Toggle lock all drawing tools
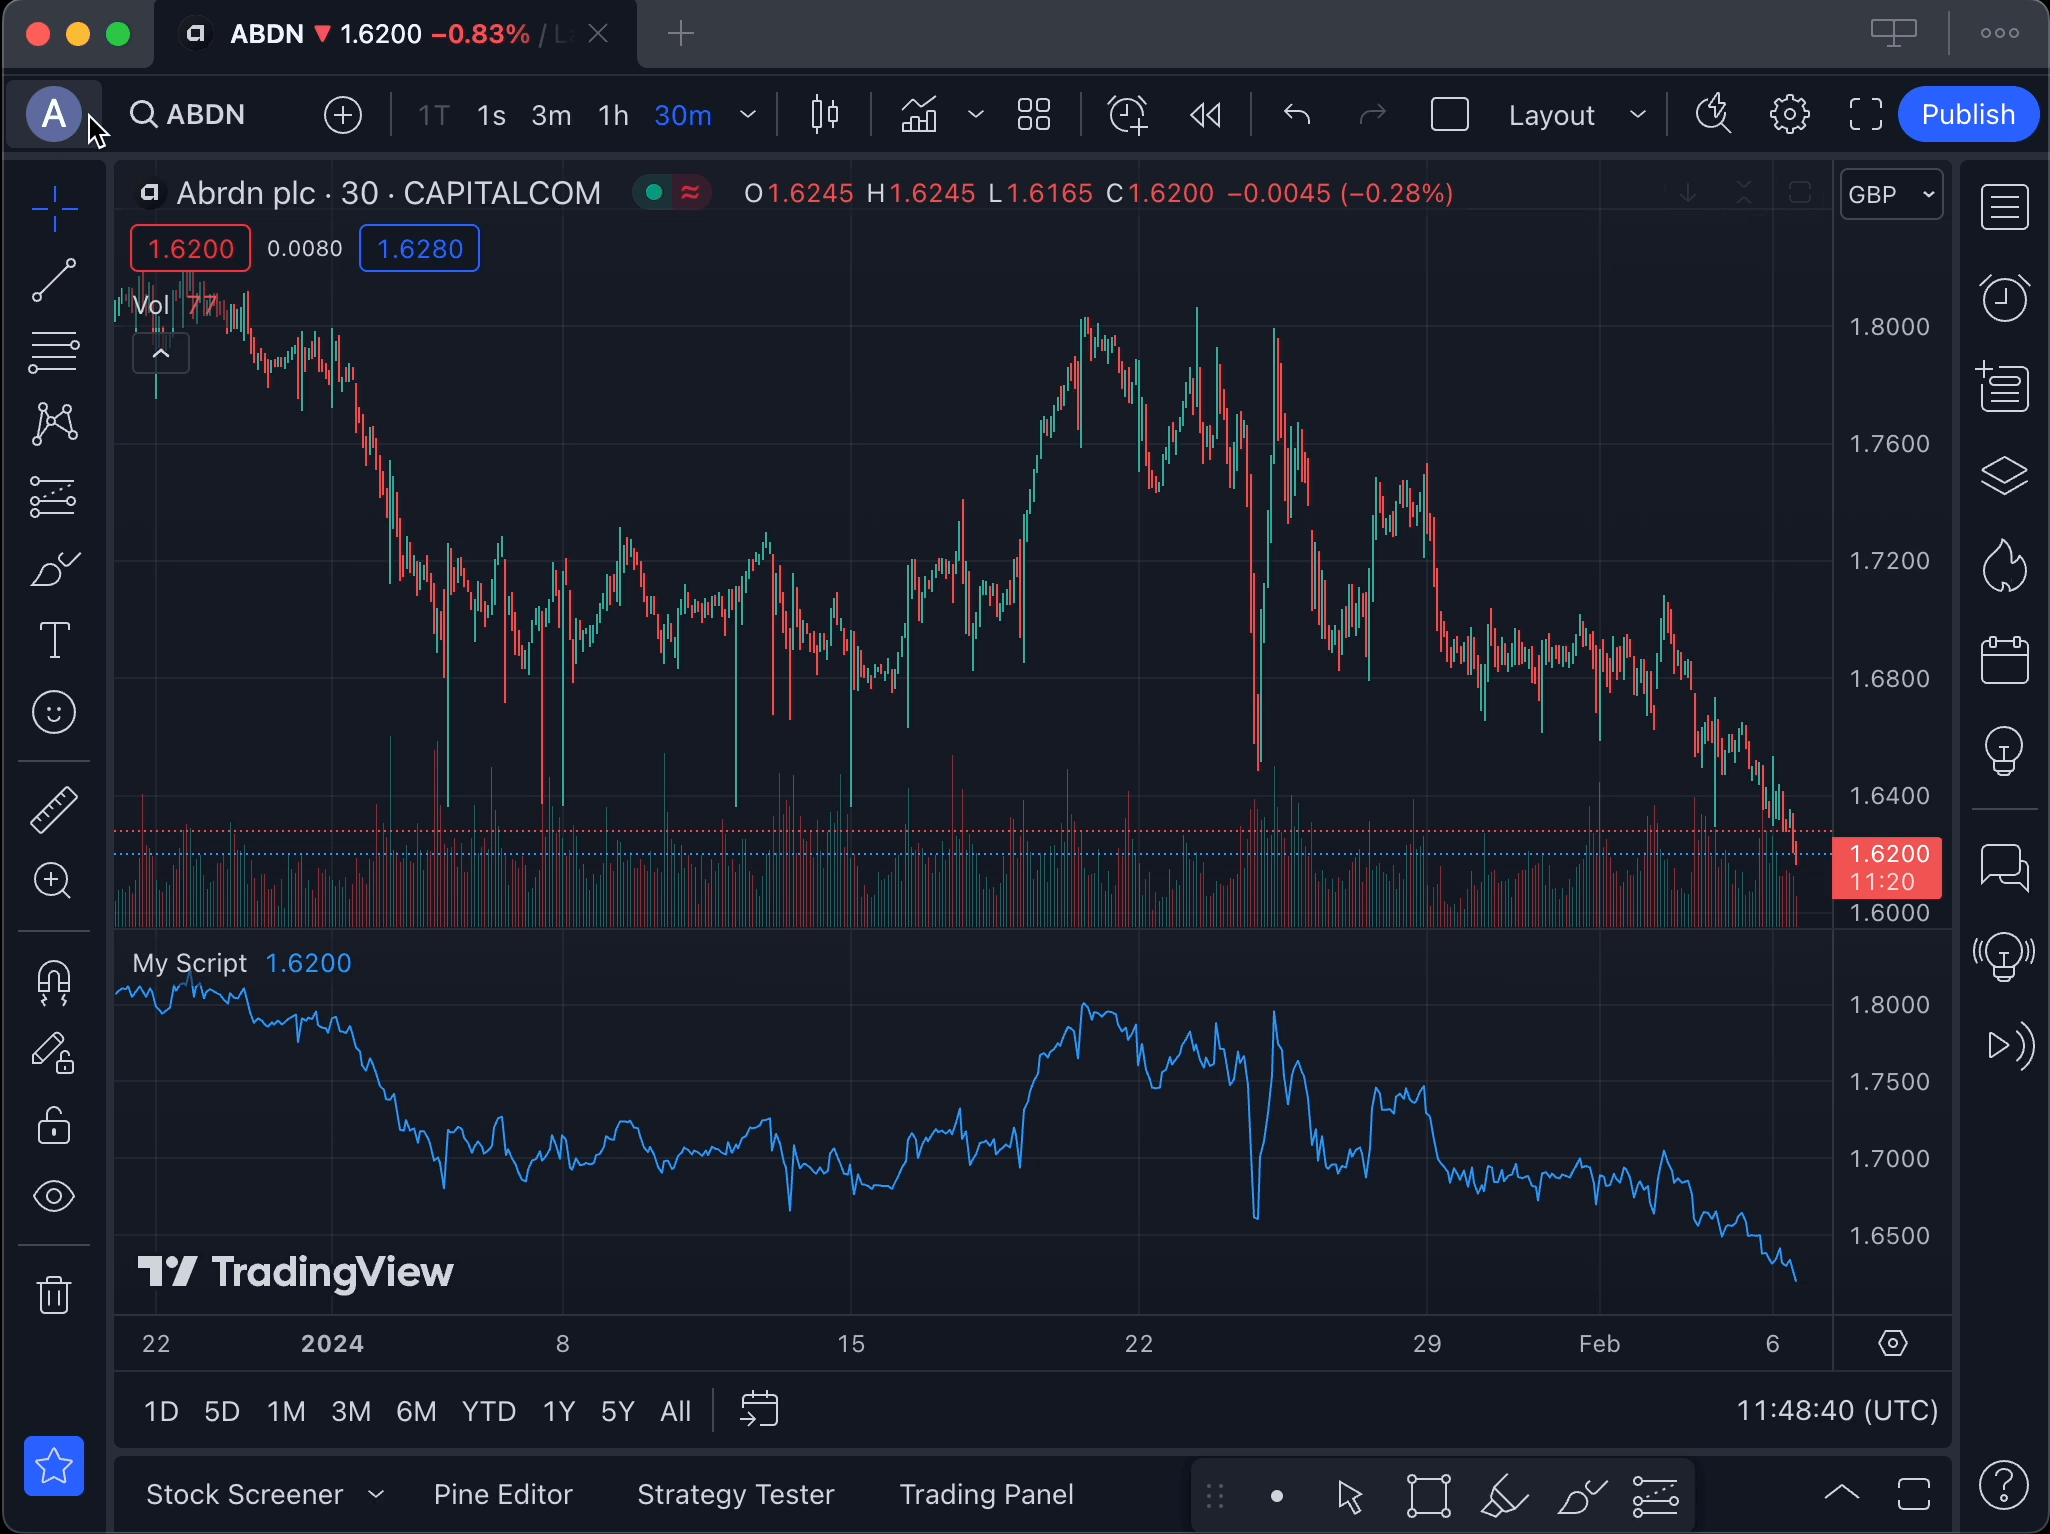The height and width of the screenshot is (1534, 2050). (x=54, y=1126)
